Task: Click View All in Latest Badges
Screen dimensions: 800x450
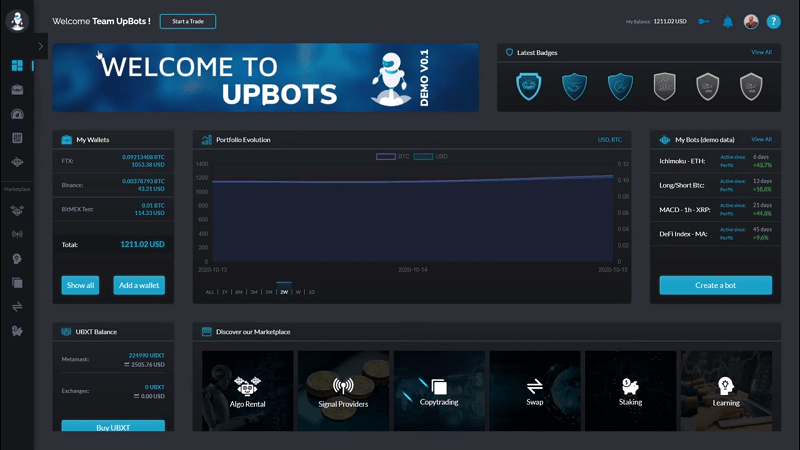Action: coord(761,52)
